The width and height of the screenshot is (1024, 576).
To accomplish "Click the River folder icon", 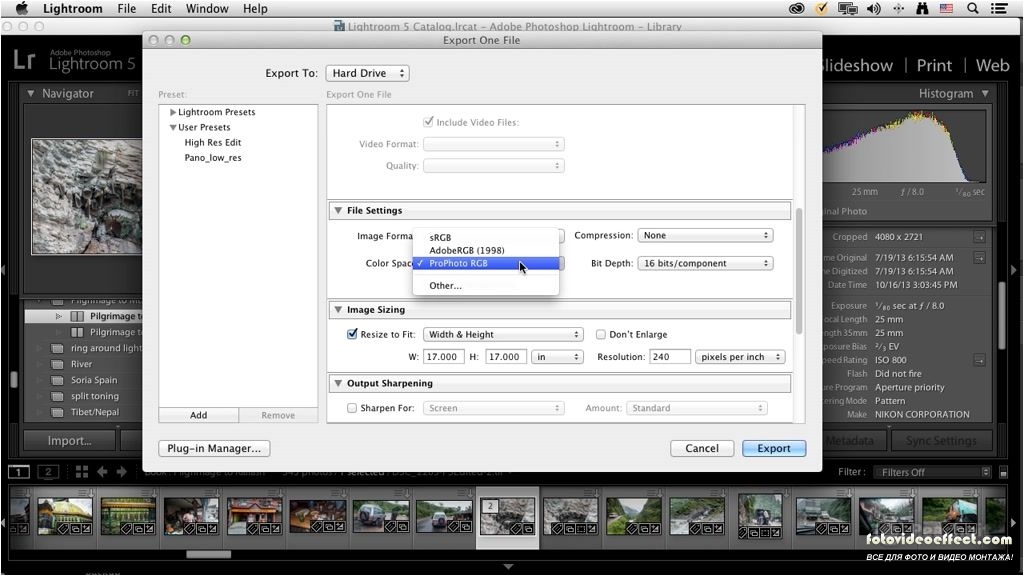I will pos(57,364).
